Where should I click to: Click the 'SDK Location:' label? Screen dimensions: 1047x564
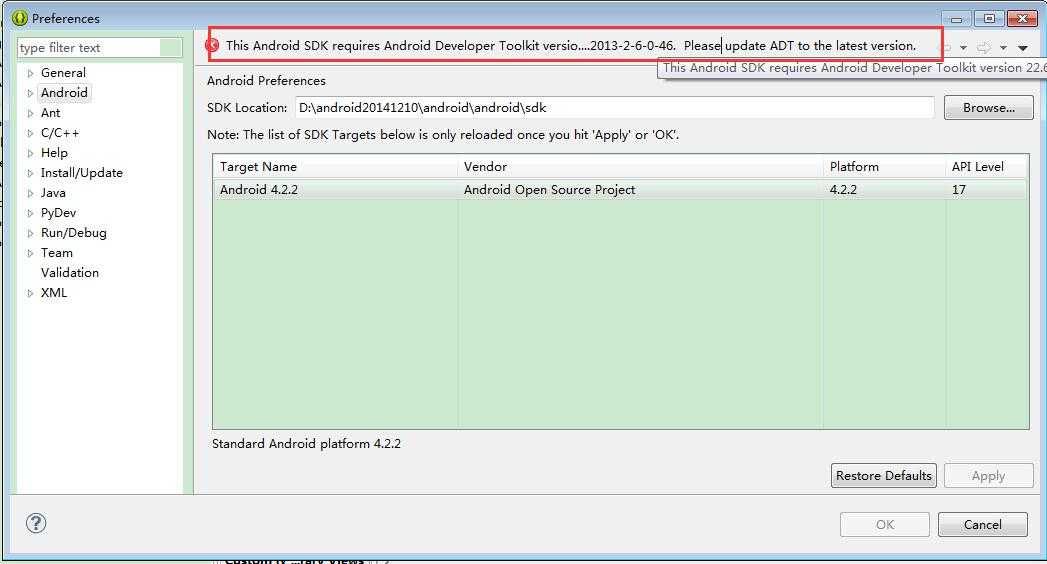(247, 107)
